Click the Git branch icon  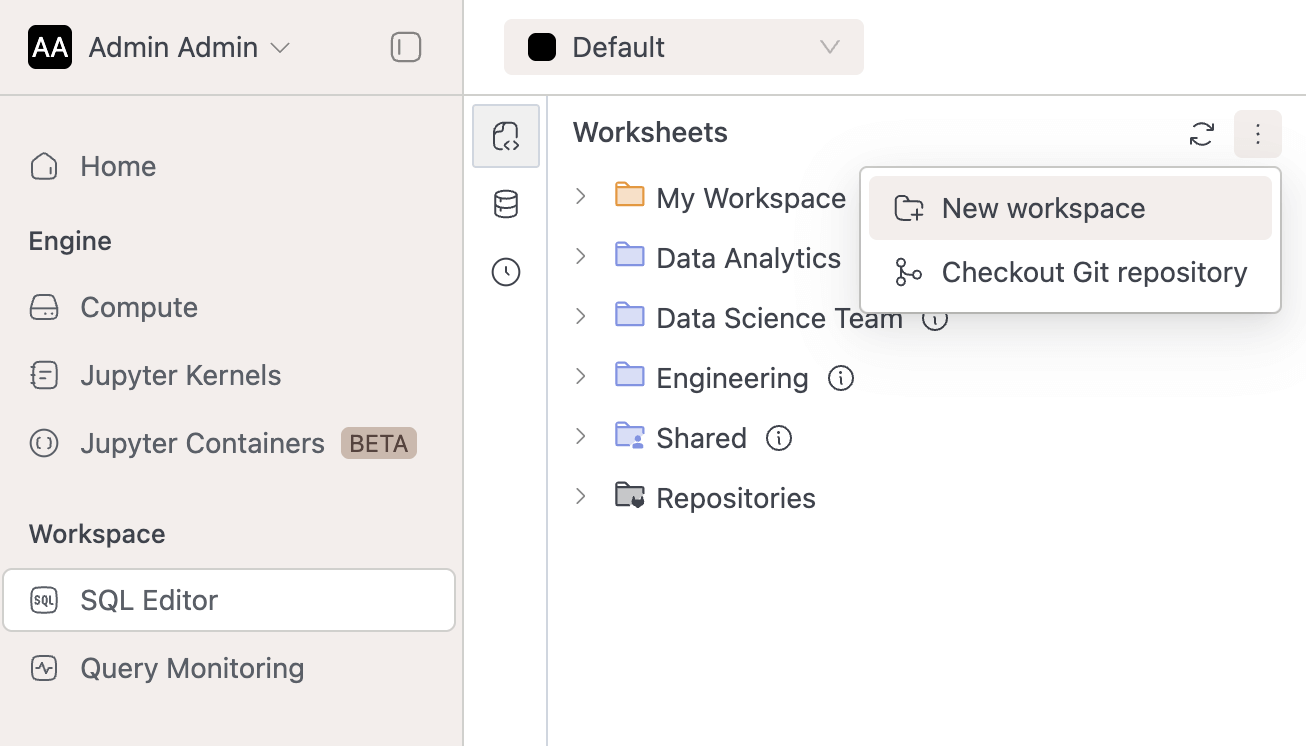[909, 272]
